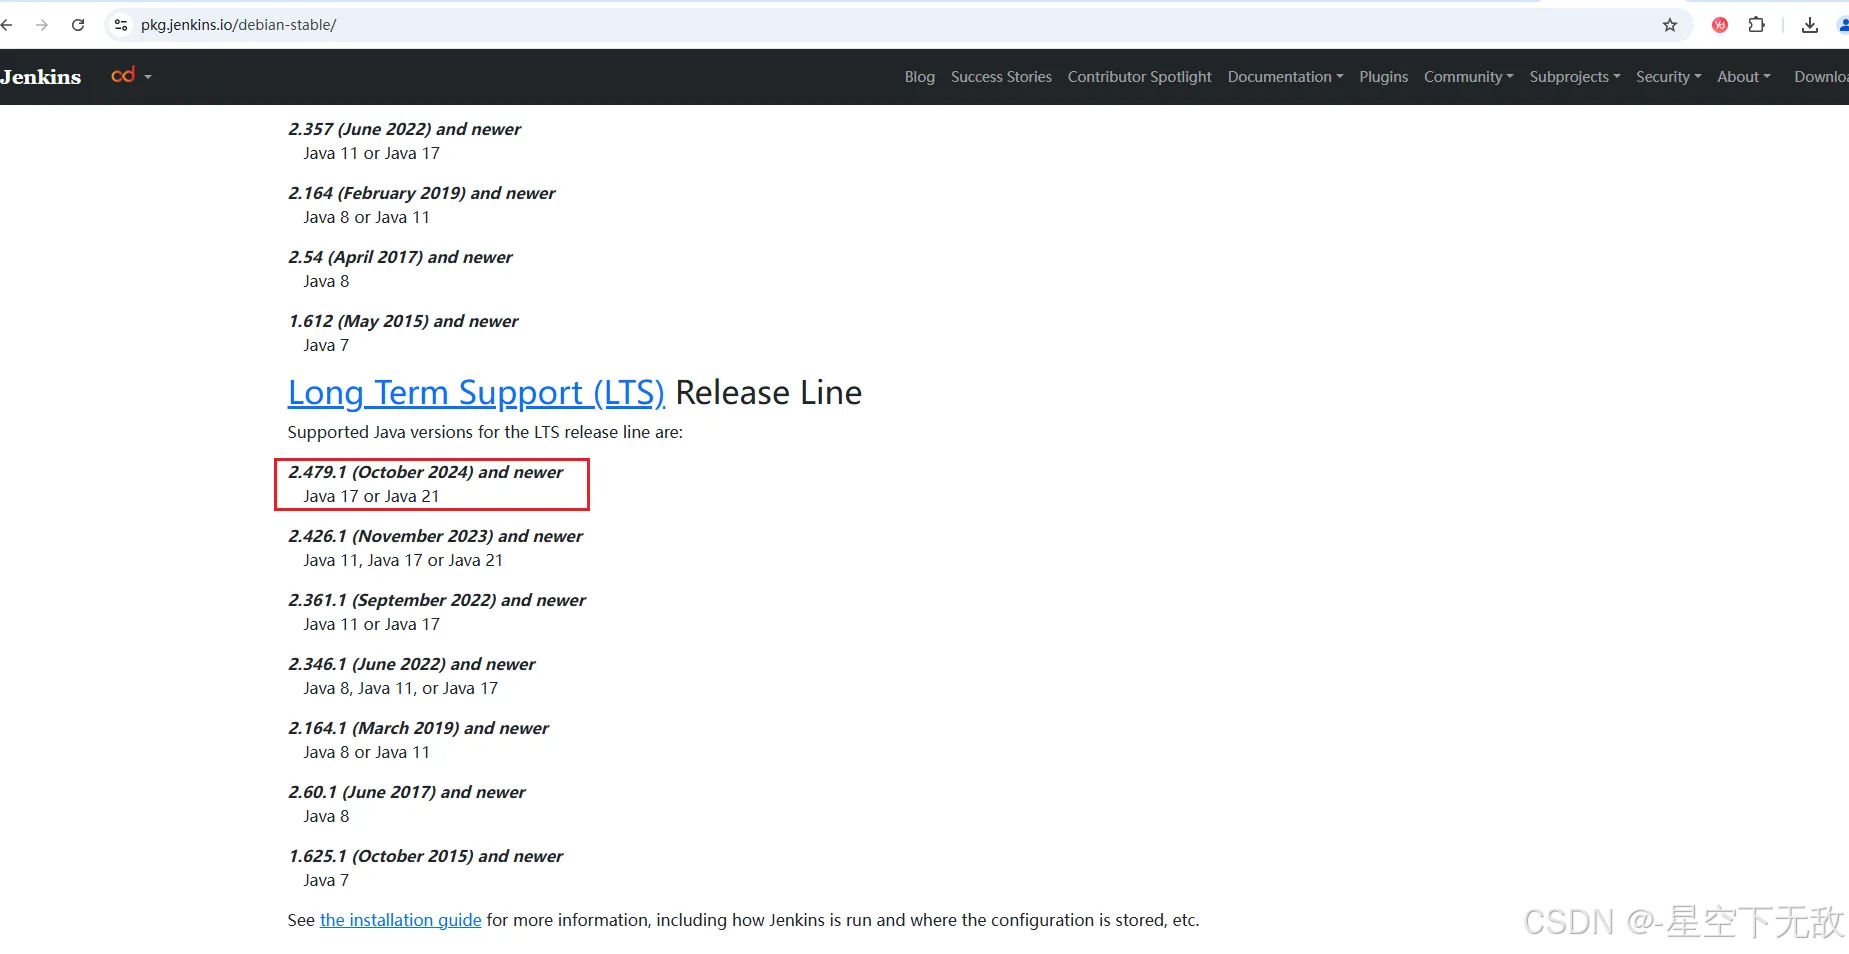Viewport: 1849px width, 954px height.
Task: Click the 'Java 17 or Java 21' line
Action: 371,496
